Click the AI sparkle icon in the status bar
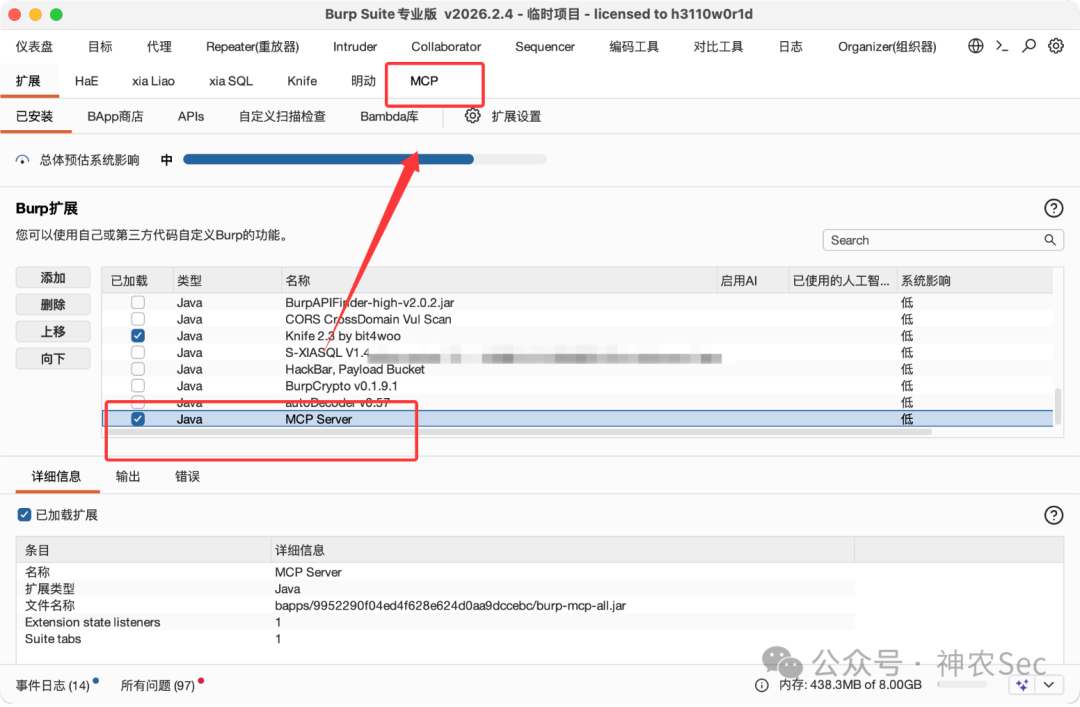 pyautogui.click(x=1022, y=685)
